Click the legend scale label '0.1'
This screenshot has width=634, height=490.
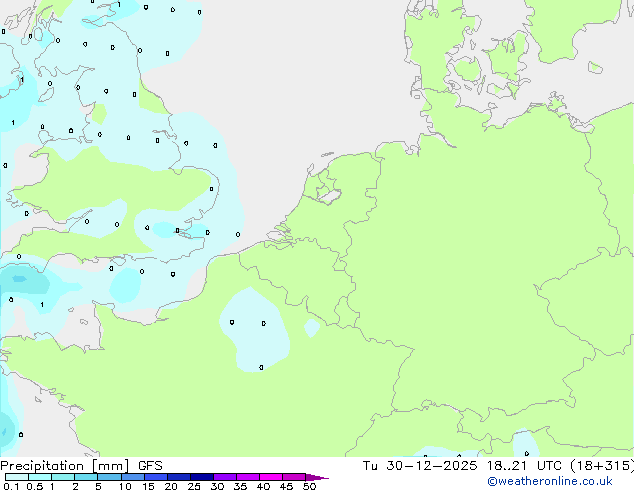tap(11, 486)
